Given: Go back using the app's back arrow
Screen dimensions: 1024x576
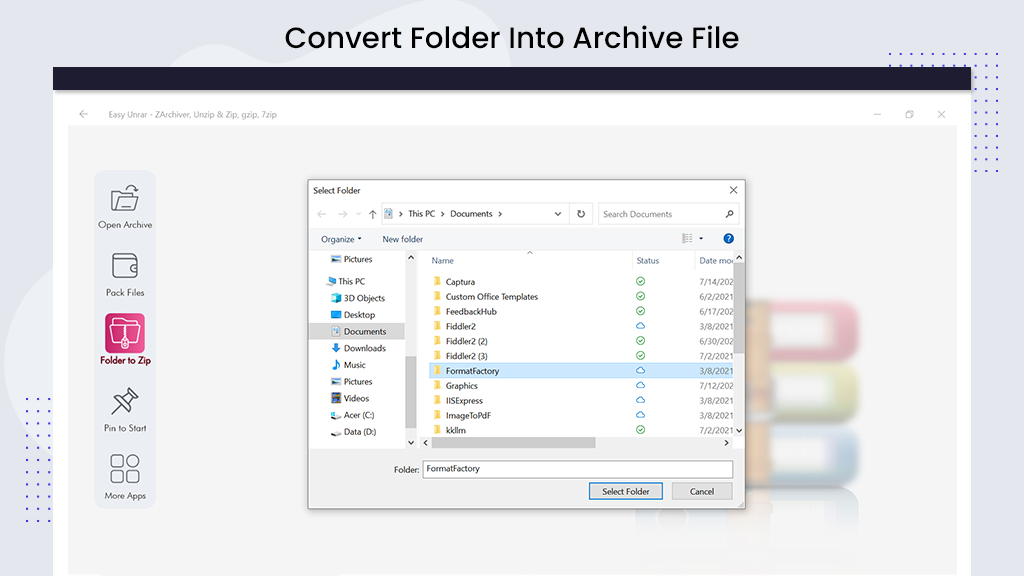Looking at the screenshot, I should (x=84, y=115).
